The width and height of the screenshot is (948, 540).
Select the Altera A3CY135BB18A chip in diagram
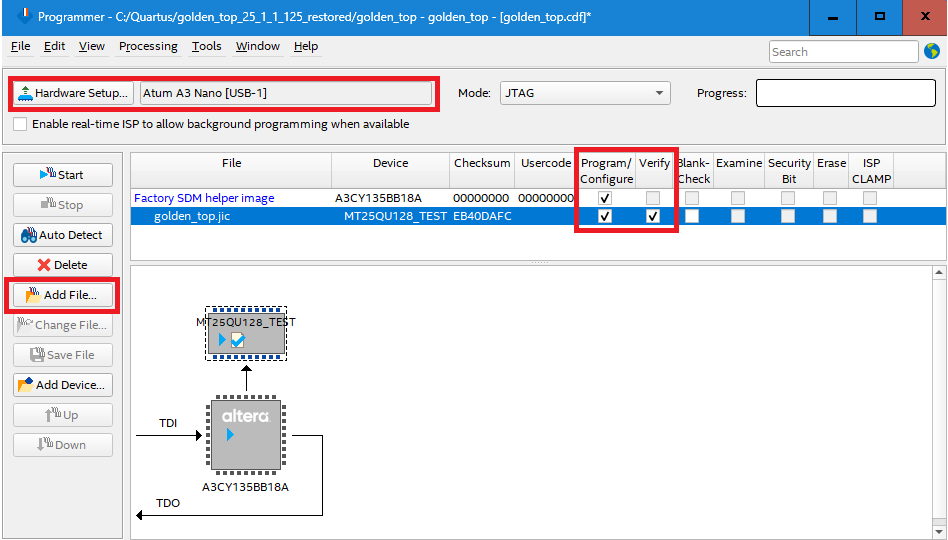[245, 436]
